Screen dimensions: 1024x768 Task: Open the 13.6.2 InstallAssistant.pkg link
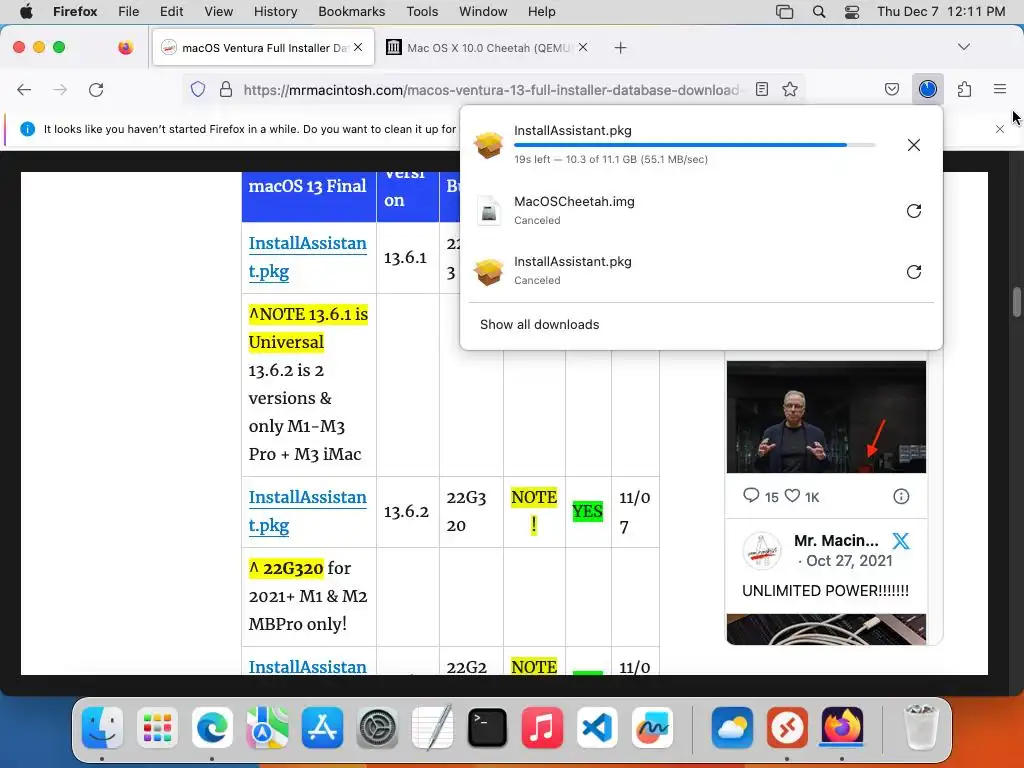(308, 511)
